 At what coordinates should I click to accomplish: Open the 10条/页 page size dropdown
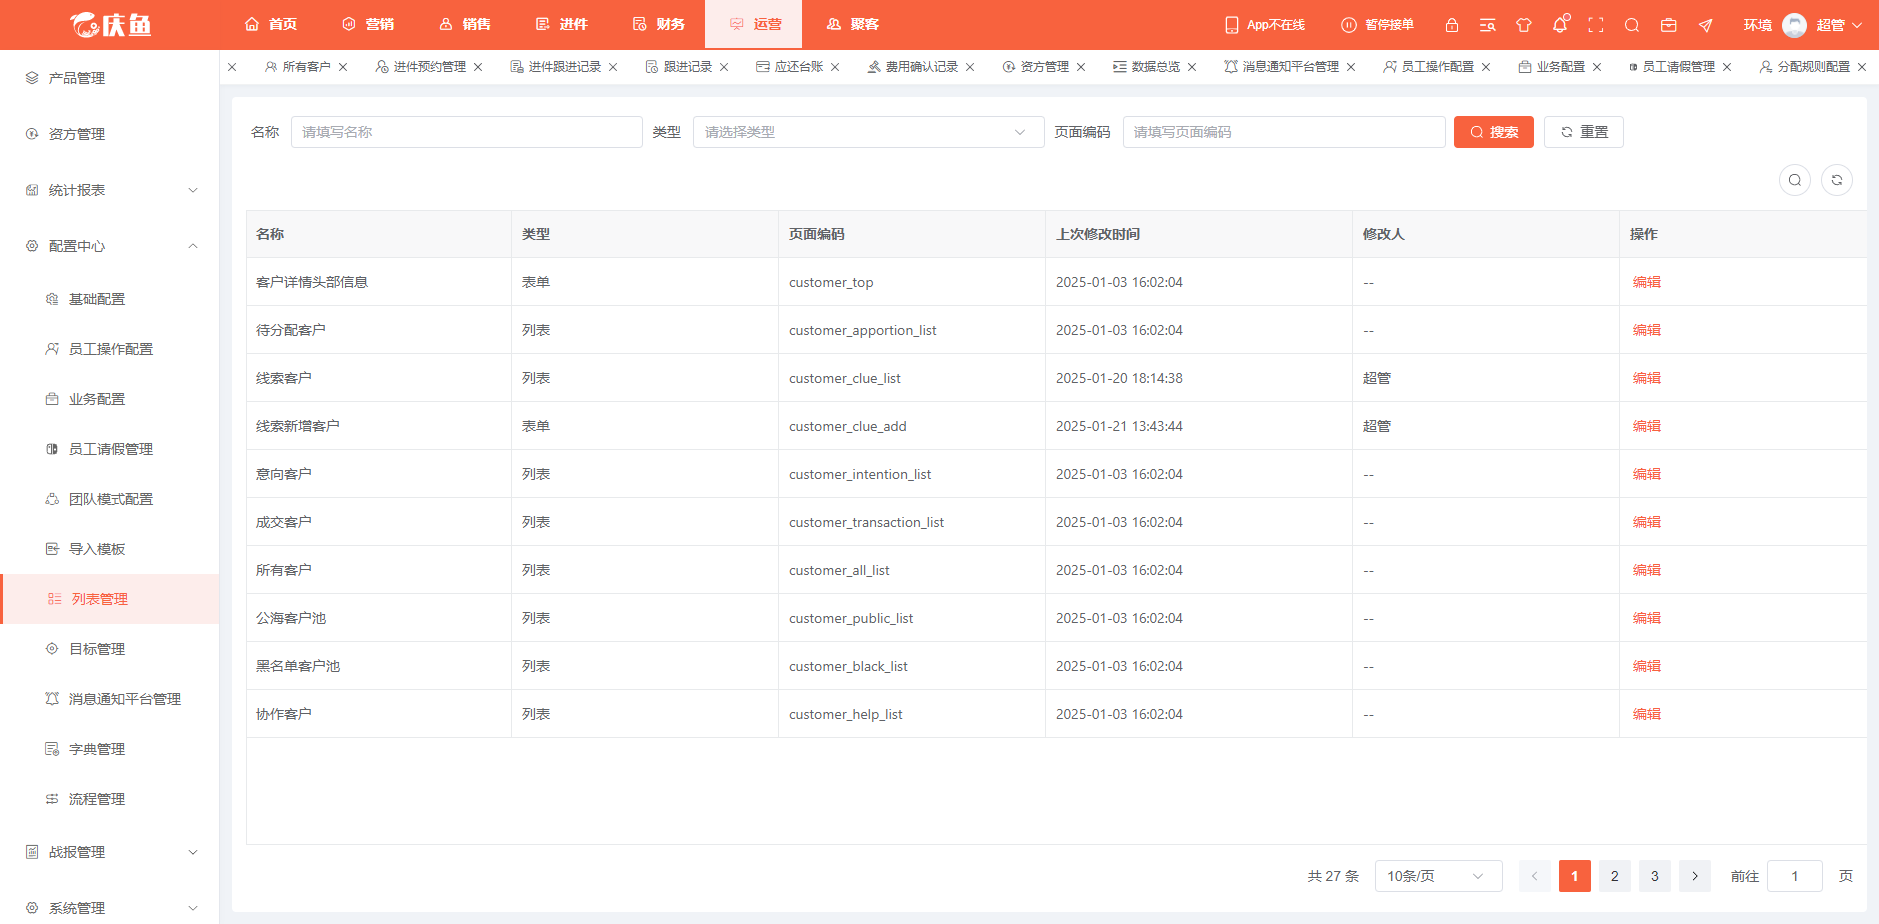(1439, 876)
